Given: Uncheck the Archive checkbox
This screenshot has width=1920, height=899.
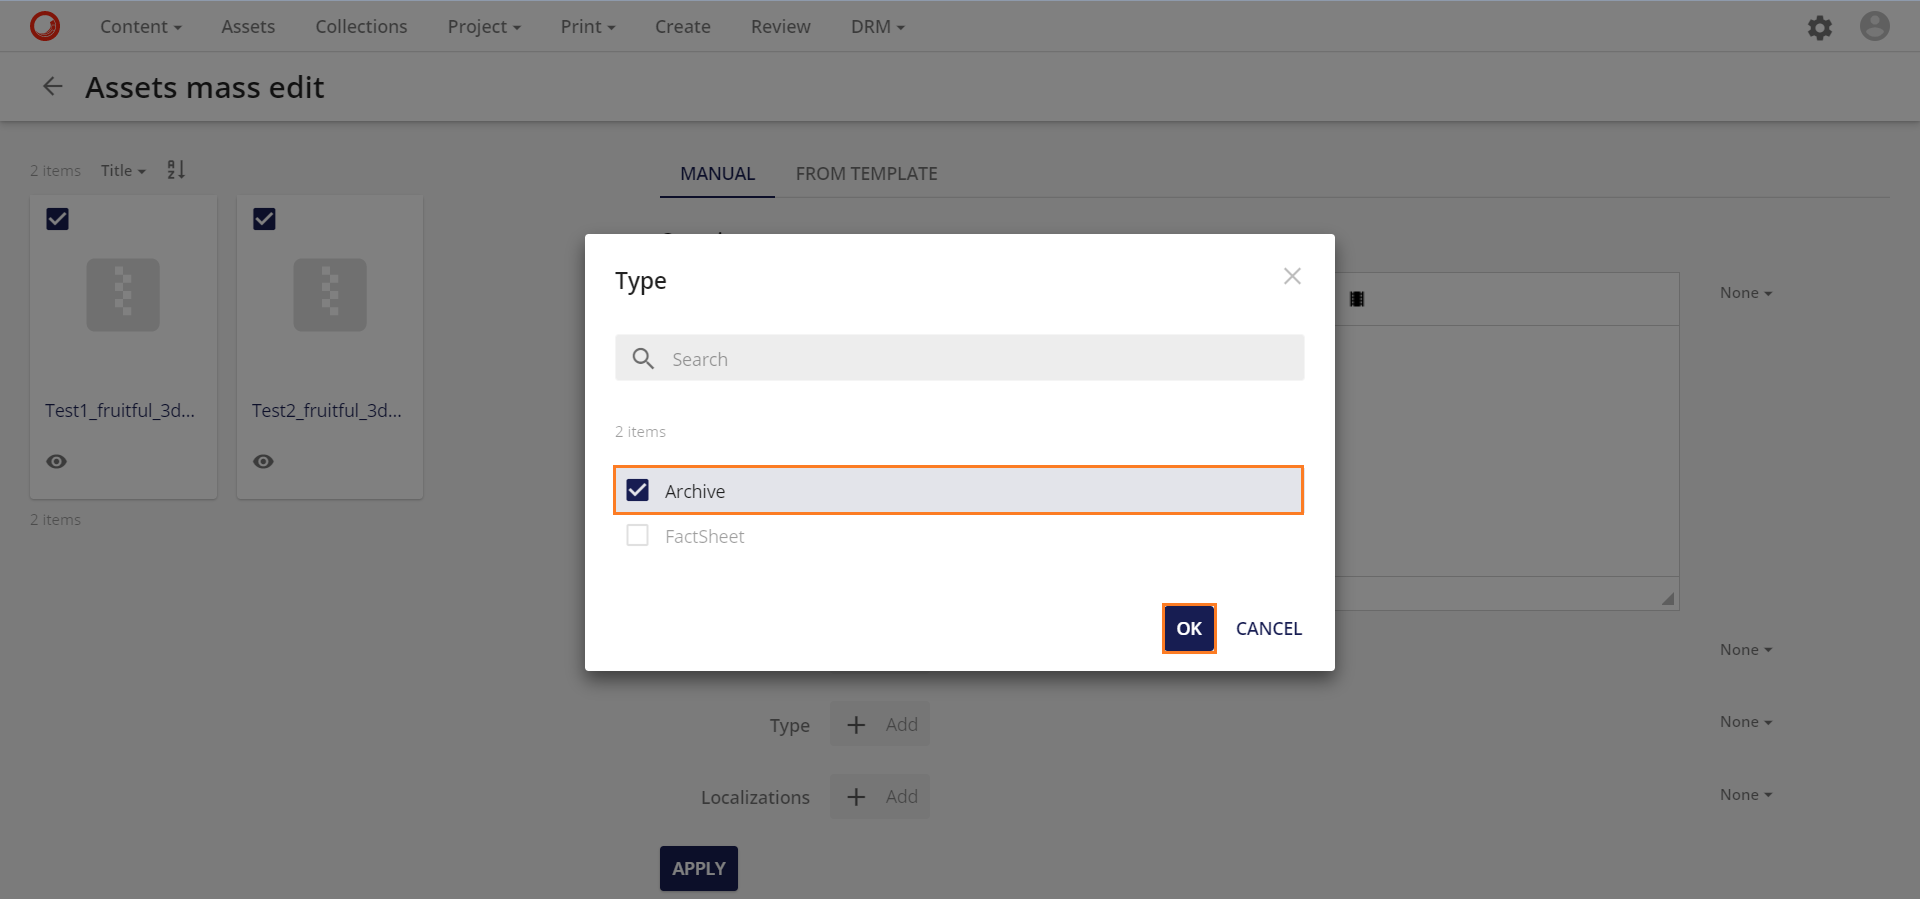Looking at the screenshot, I should coord(637,490).
